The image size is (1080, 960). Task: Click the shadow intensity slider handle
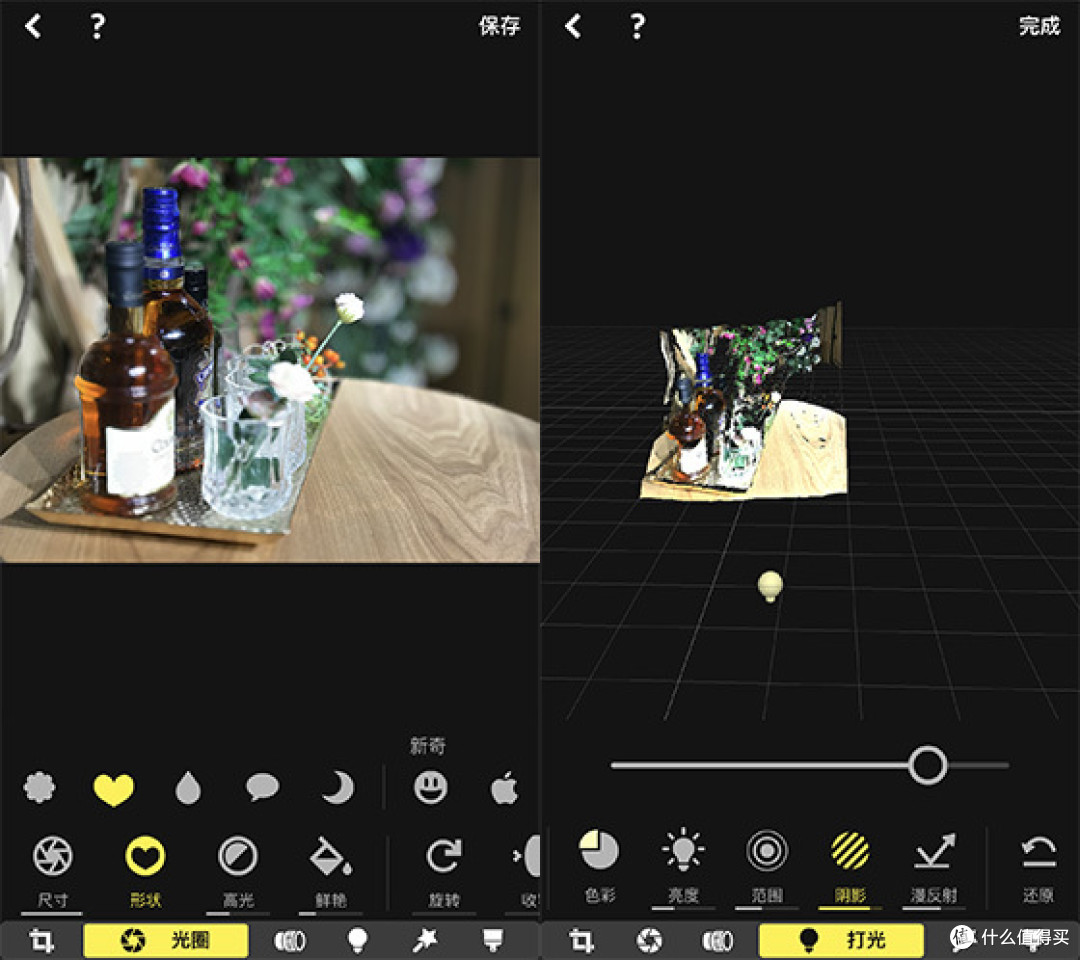(x=927, y=765)
